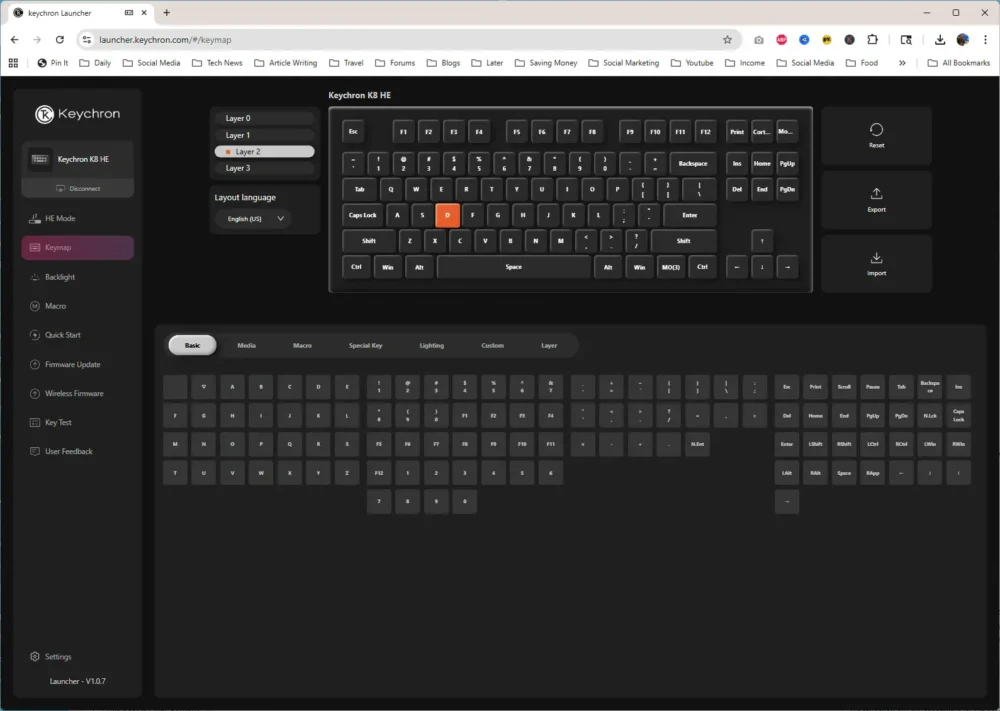
Task: Open the Keymap section in sidebar
Action: pos(77,247)
